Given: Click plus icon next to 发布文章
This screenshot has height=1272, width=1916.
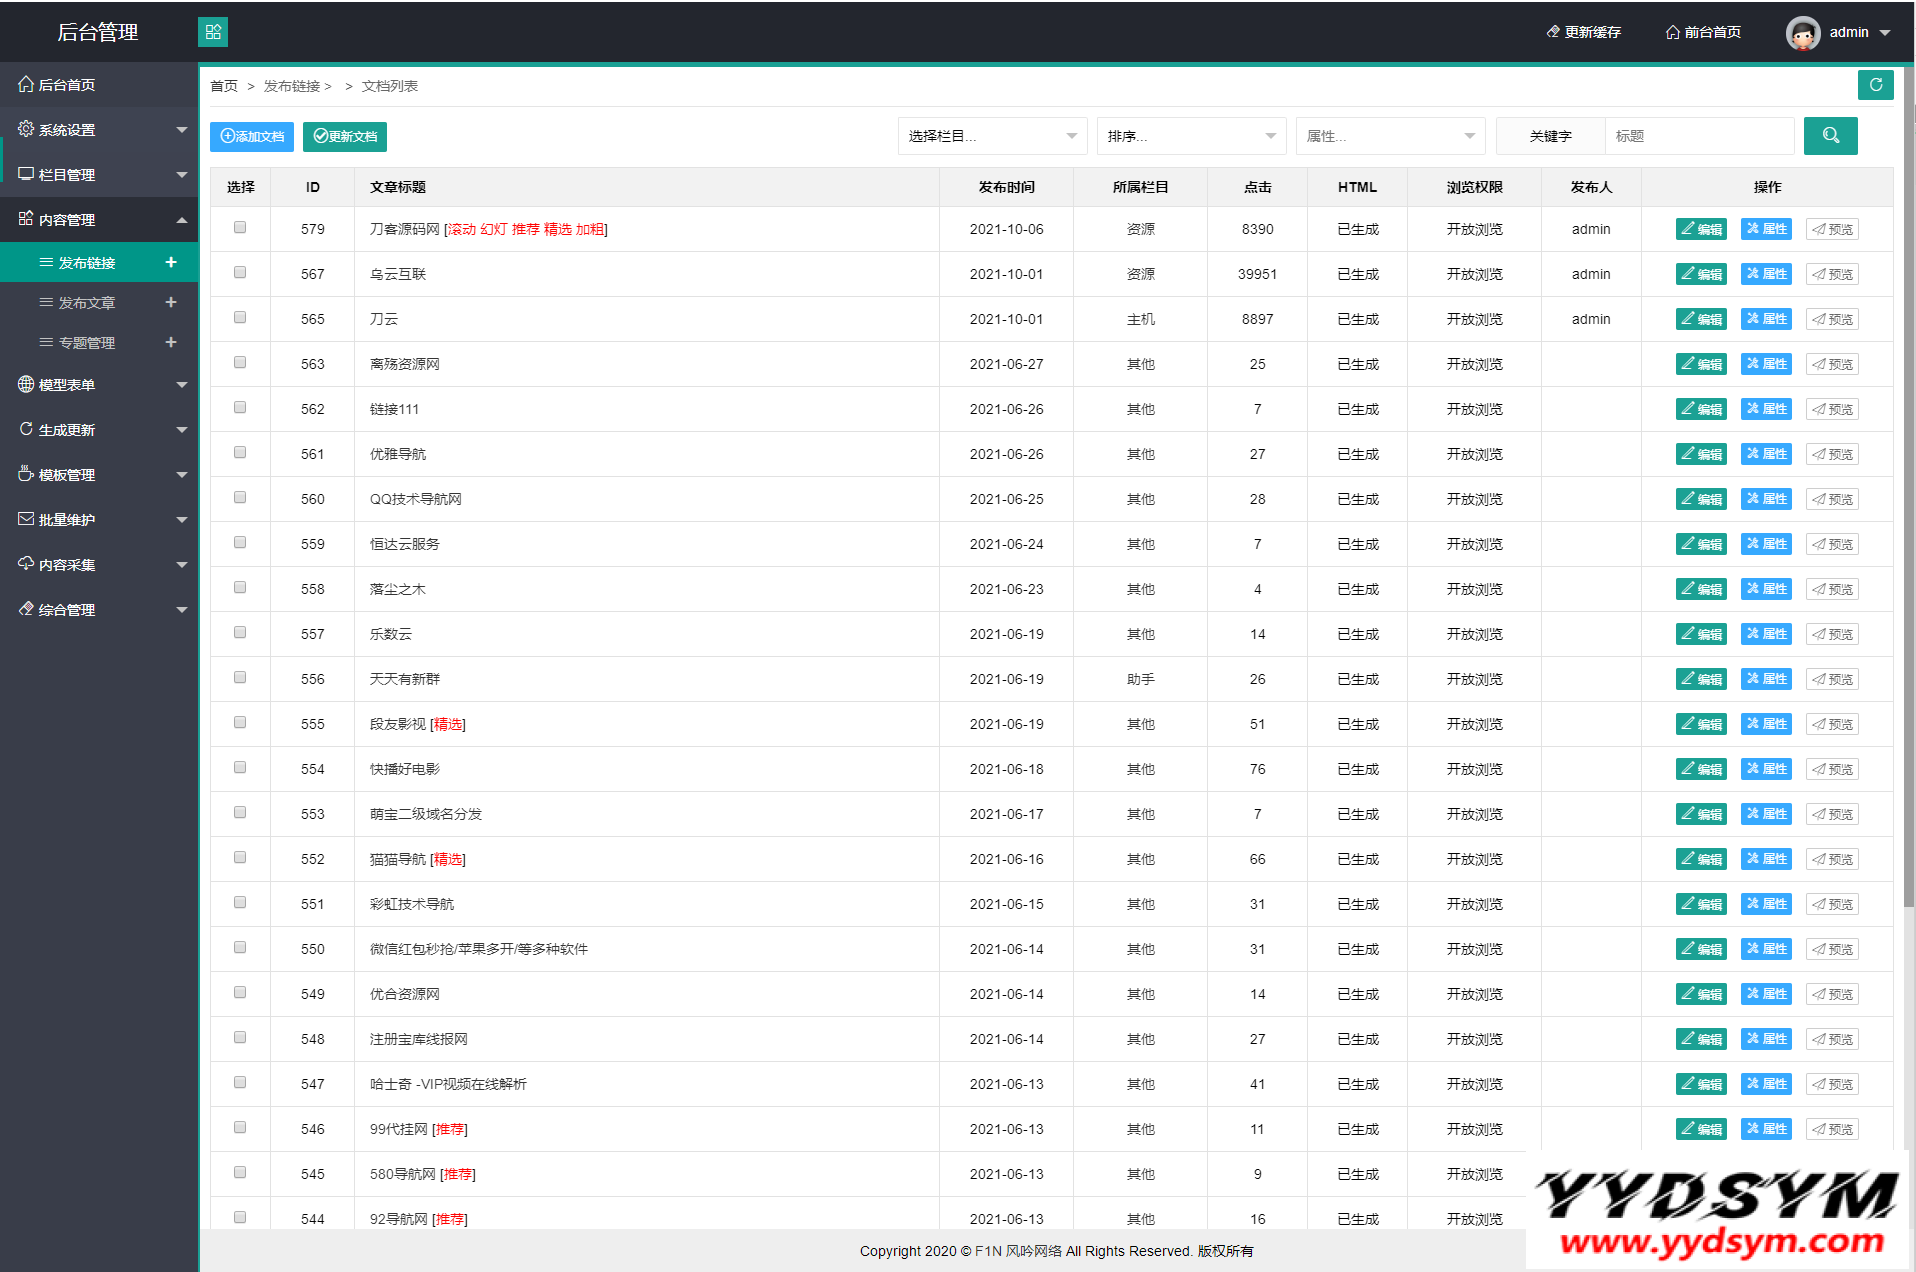Looking at the screenshot, I should 171,302.
